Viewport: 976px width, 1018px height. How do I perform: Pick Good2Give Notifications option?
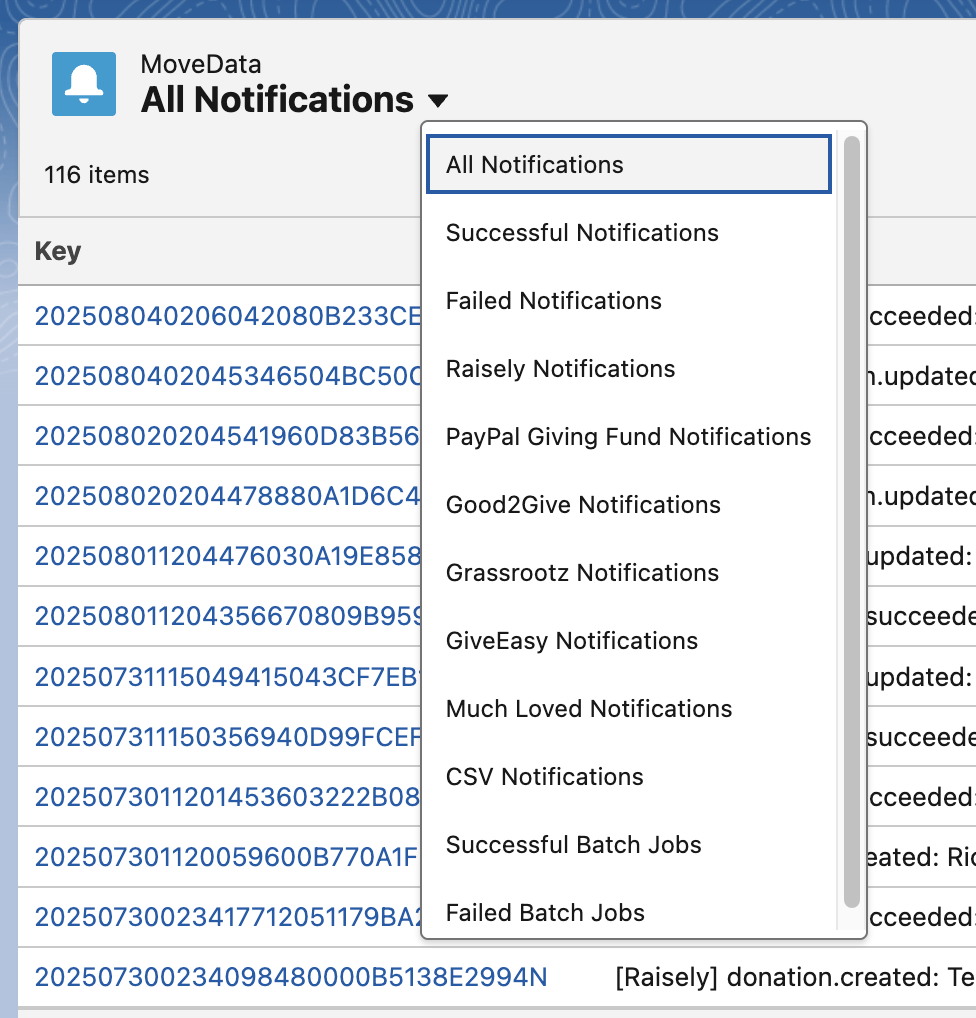[x=583, y=505]
